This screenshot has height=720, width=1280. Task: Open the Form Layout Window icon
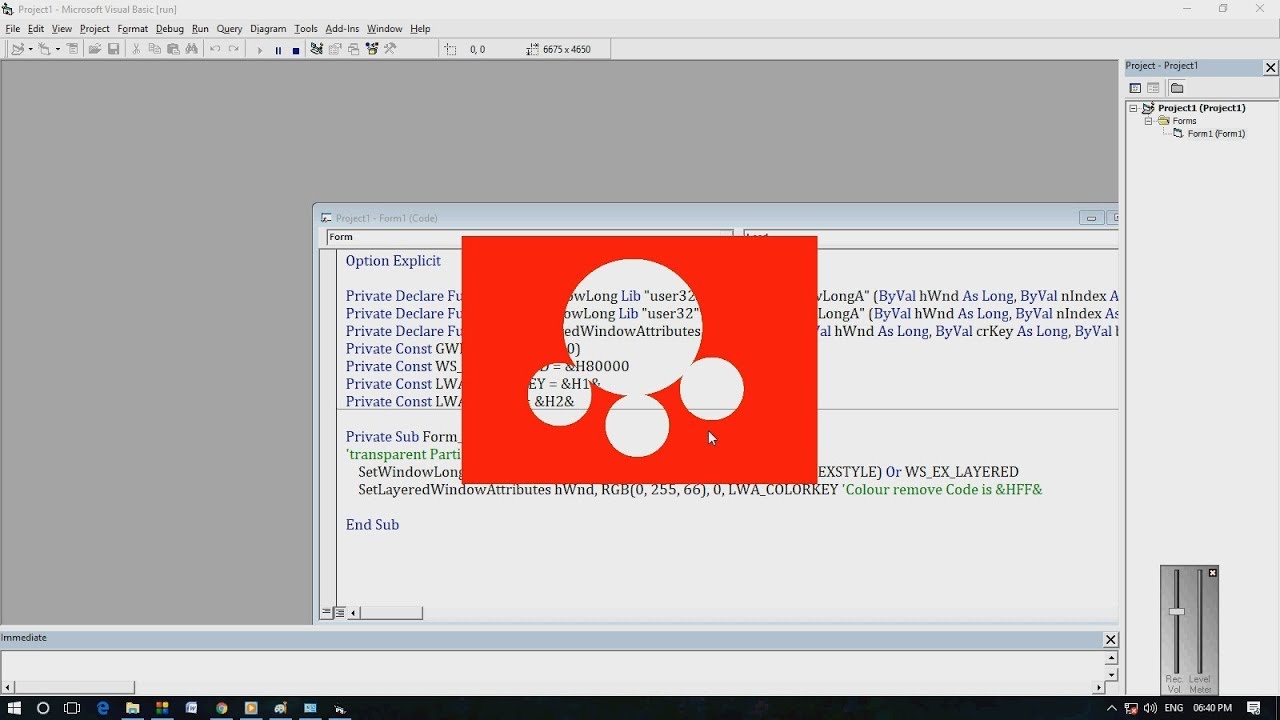pyautogui.click(x=353, y=49)
